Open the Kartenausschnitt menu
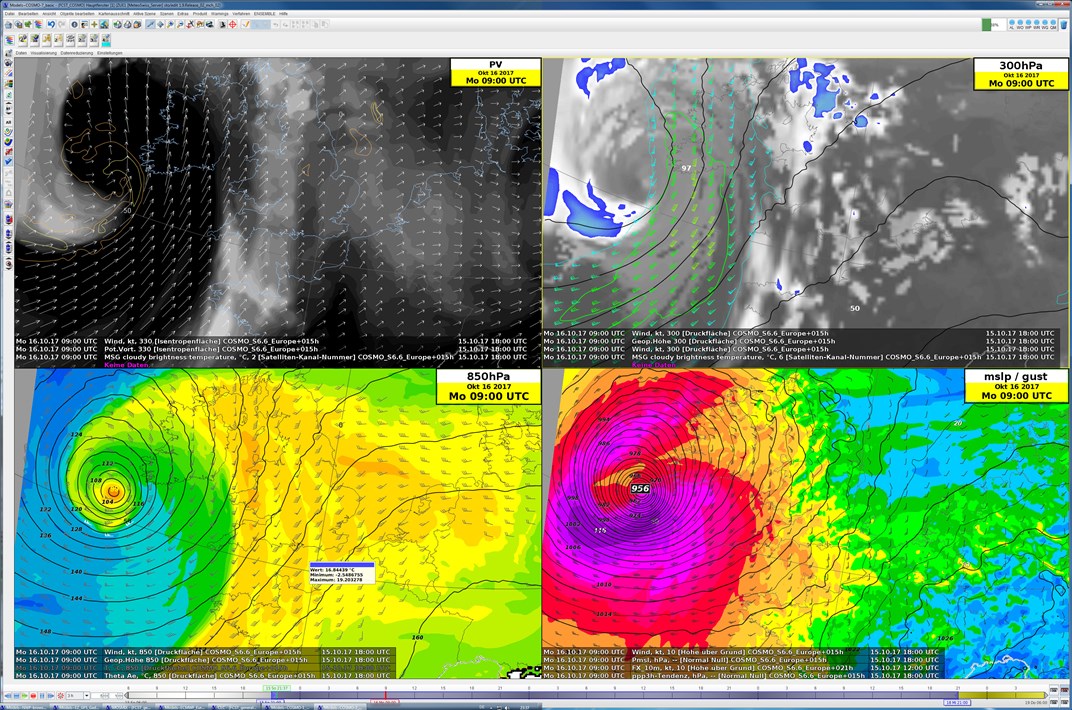Screen dimensions: 1072x710 coord(113,14)
